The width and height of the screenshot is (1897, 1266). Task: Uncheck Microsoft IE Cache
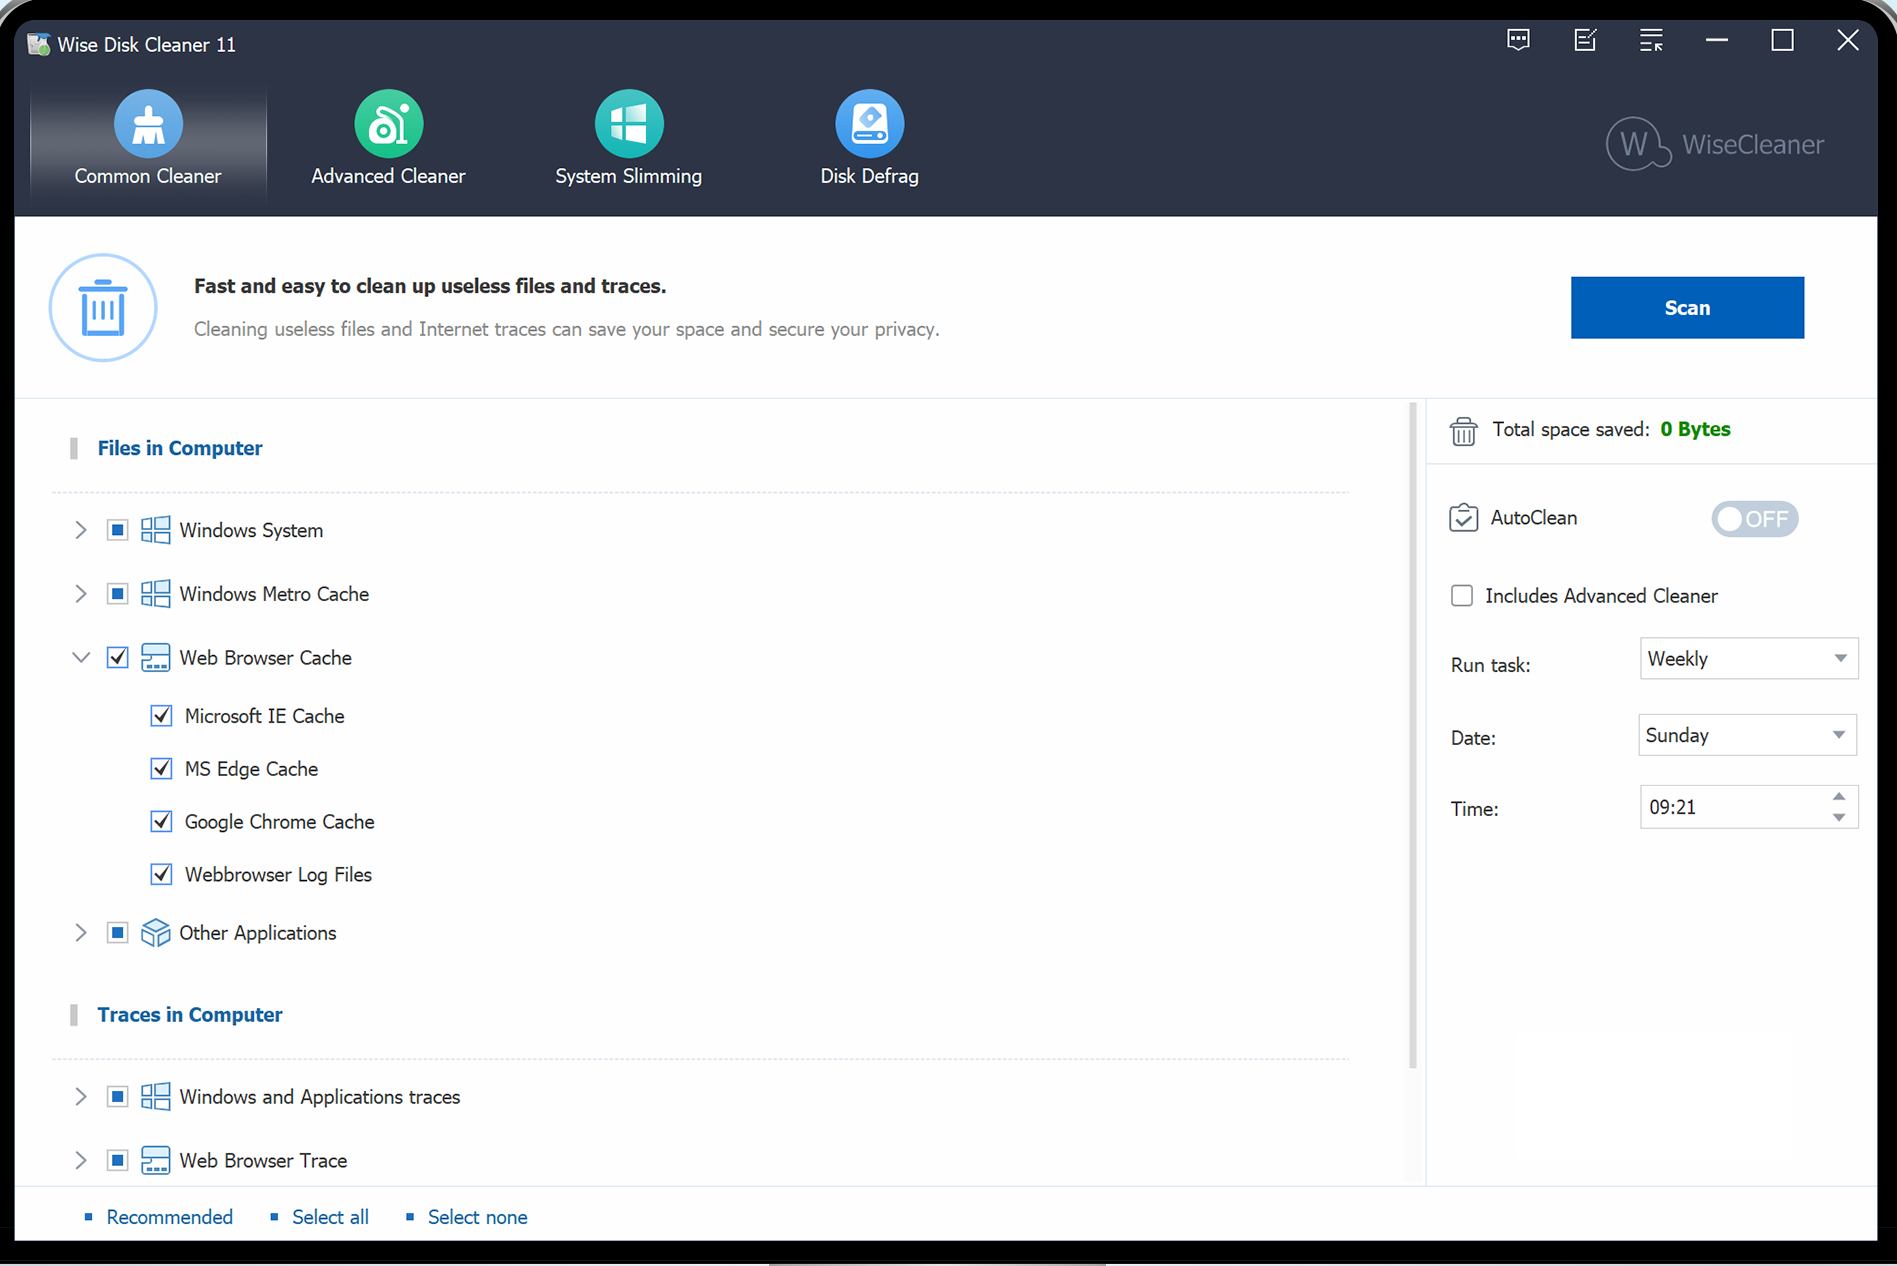pyautogui.click(x=161, y=716)
